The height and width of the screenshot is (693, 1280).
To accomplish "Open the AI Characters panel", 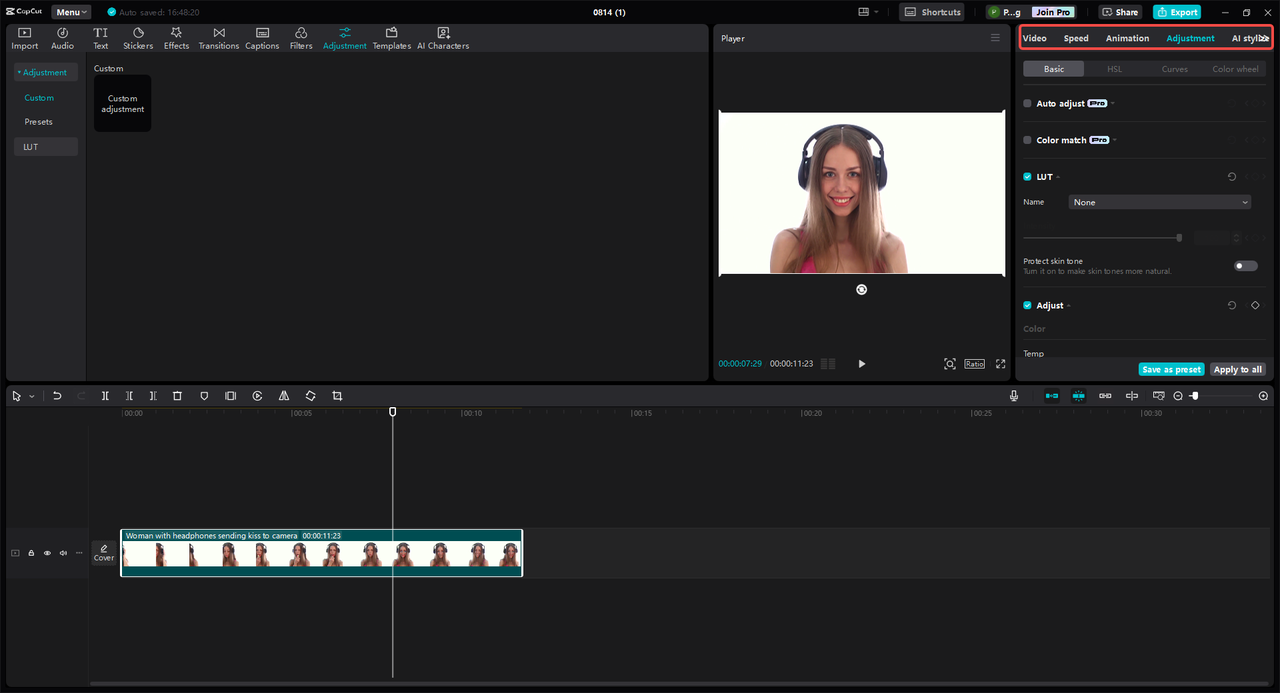I will [x=443, y=38].
